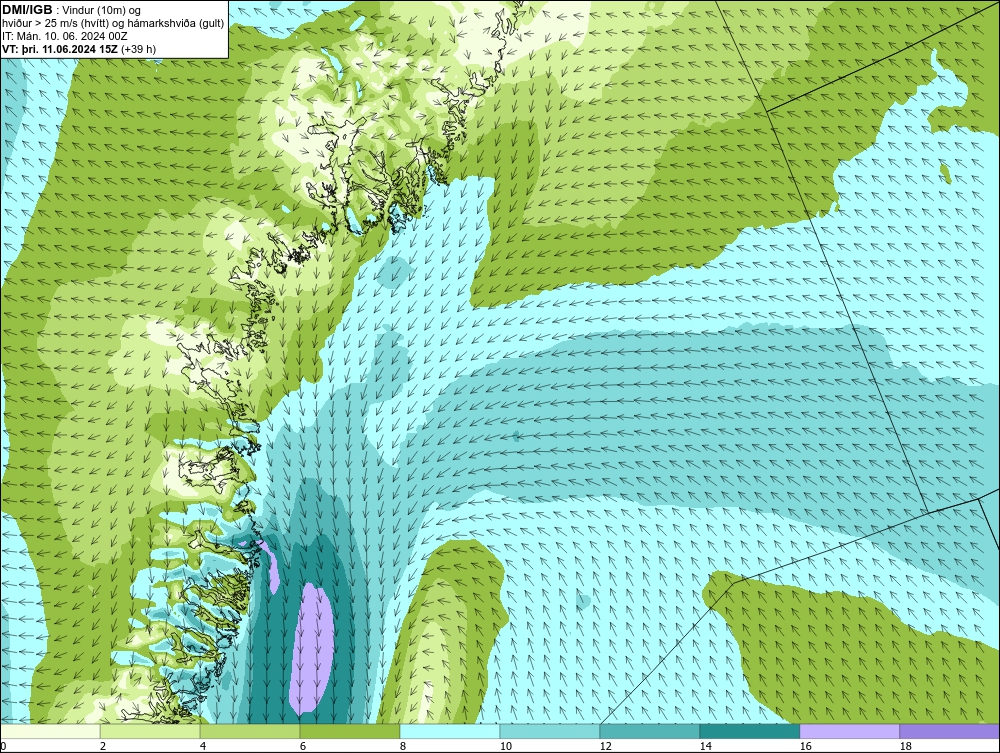This screenshot has height=753, width=1000.
Task: Click the legend scale label 16
Action: click(805, 746)
